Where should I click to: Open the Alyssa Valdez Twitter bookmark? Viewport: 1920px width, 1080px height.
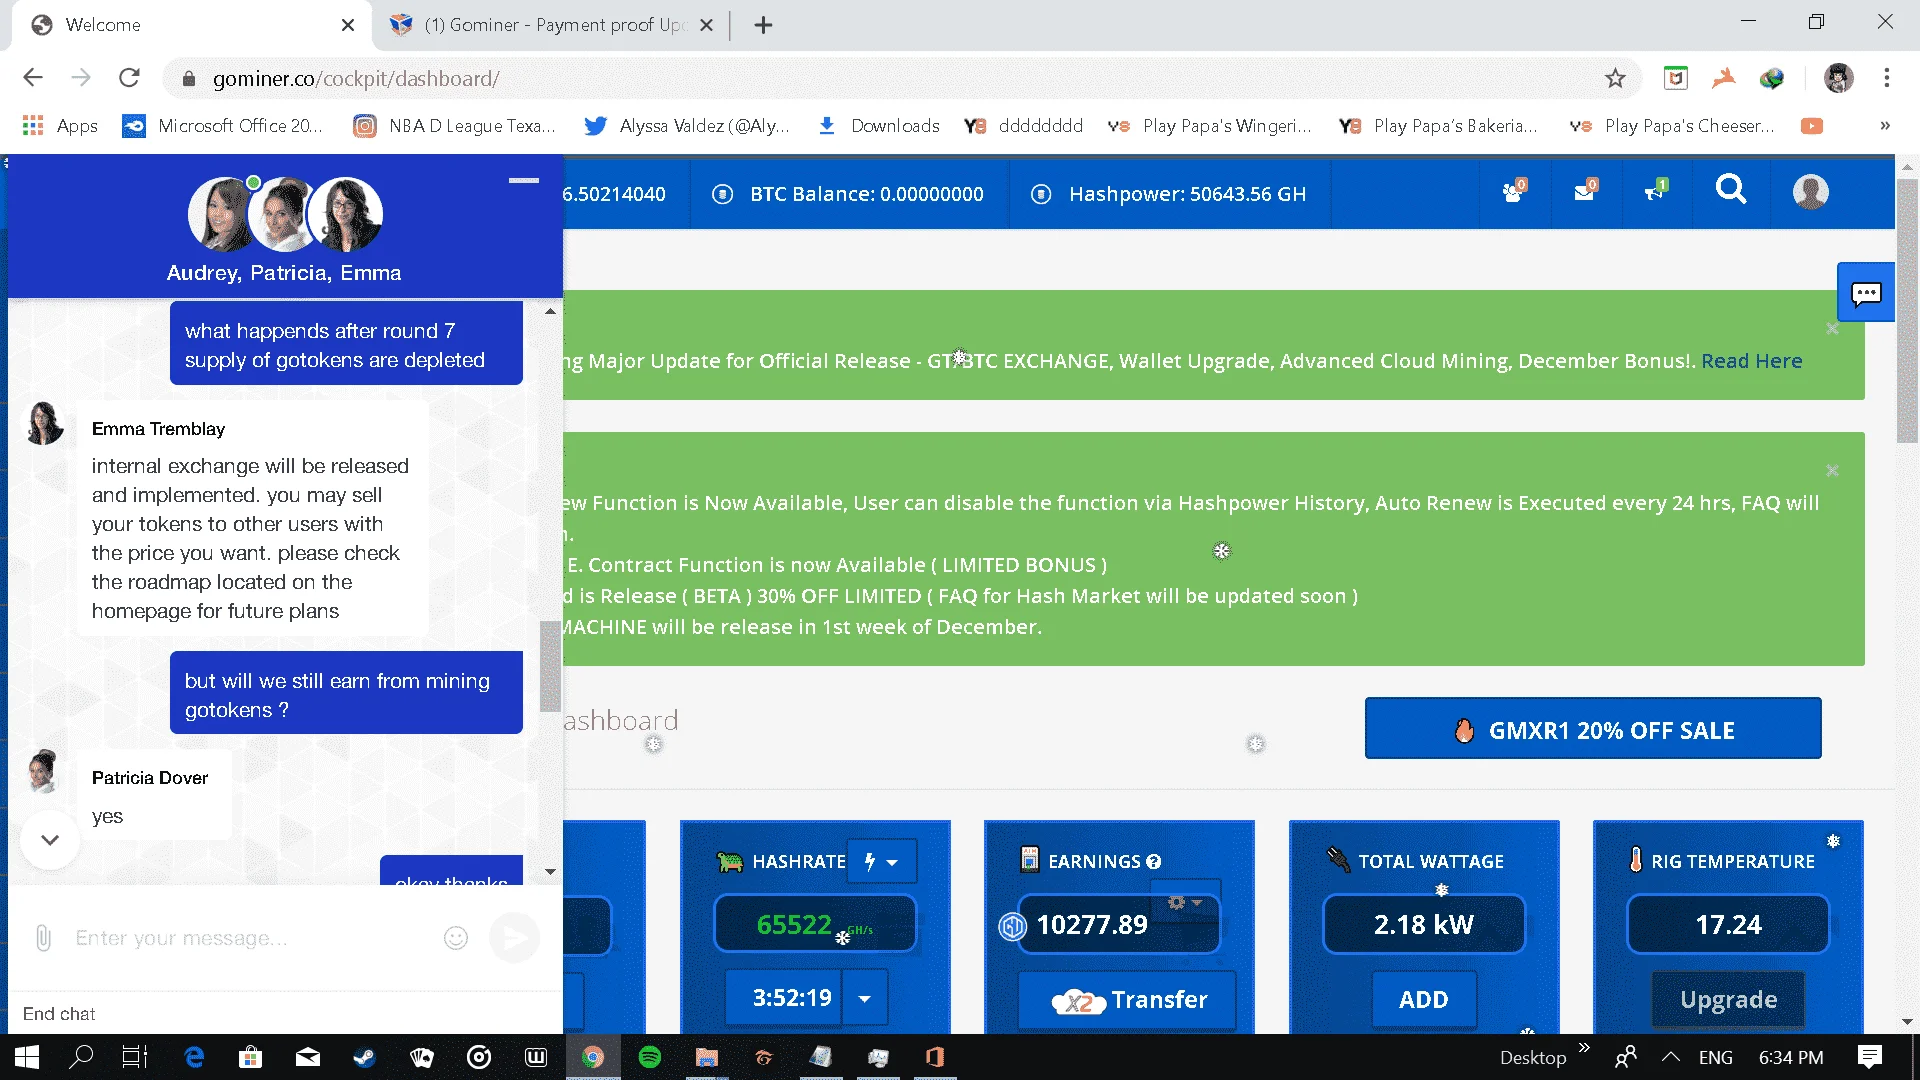pyautogui.click(x=687, y=126)
